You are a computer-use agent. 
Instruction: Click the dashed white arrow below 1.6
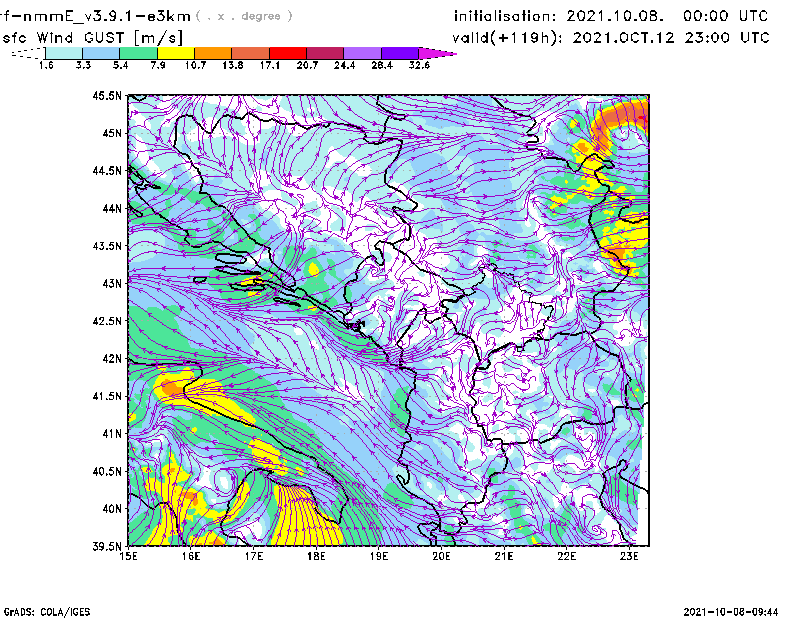(28, 53)
